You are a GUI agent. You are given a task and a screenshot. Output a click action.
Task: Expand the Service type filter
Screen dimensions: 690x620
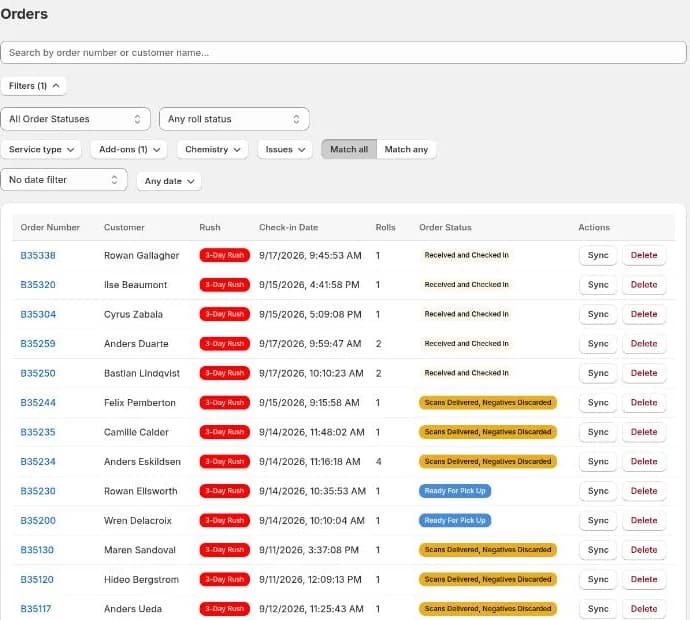tap(41, 150)
